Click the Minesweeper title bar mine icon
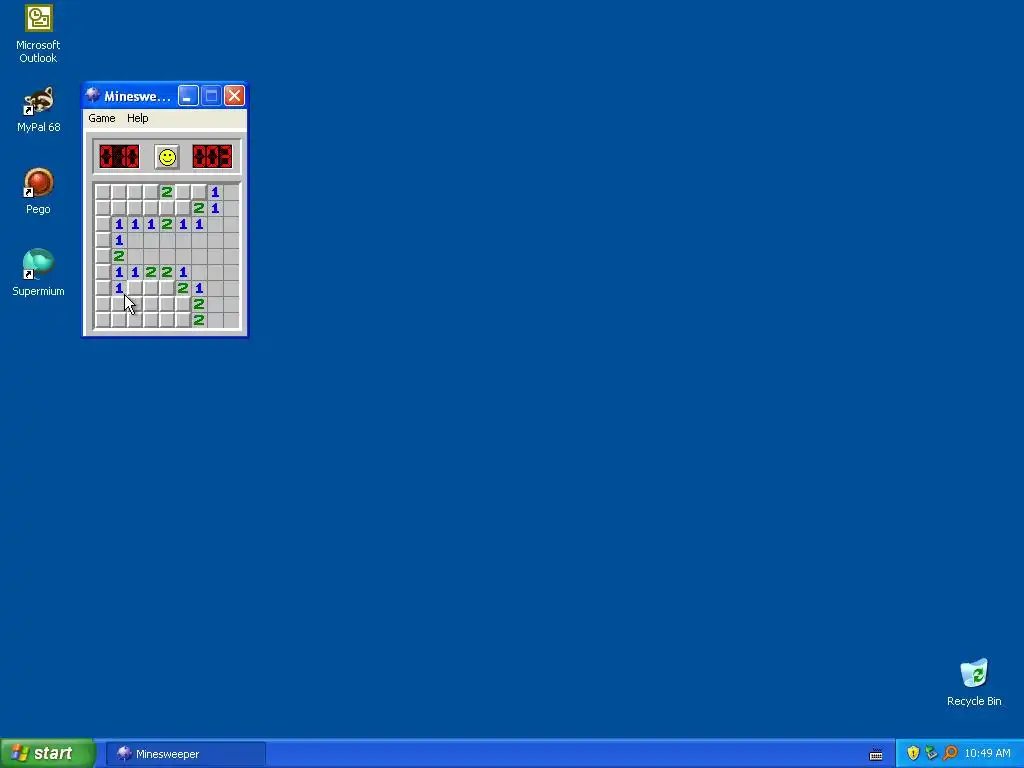Image resolution: width=1024 pixels, height=768 pixels. [x=93, y=96]
